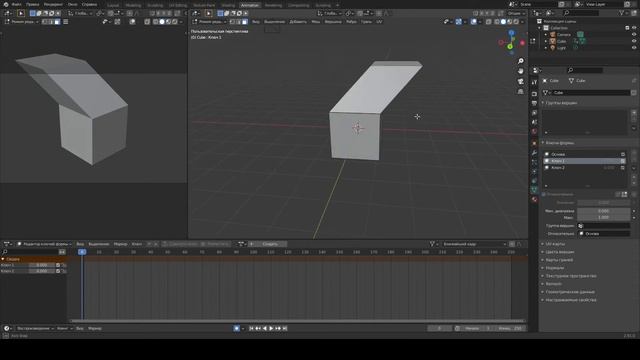Screen dimensions: 640x360
Task: Select the Основа shape key row
Action: coord(584,154)
